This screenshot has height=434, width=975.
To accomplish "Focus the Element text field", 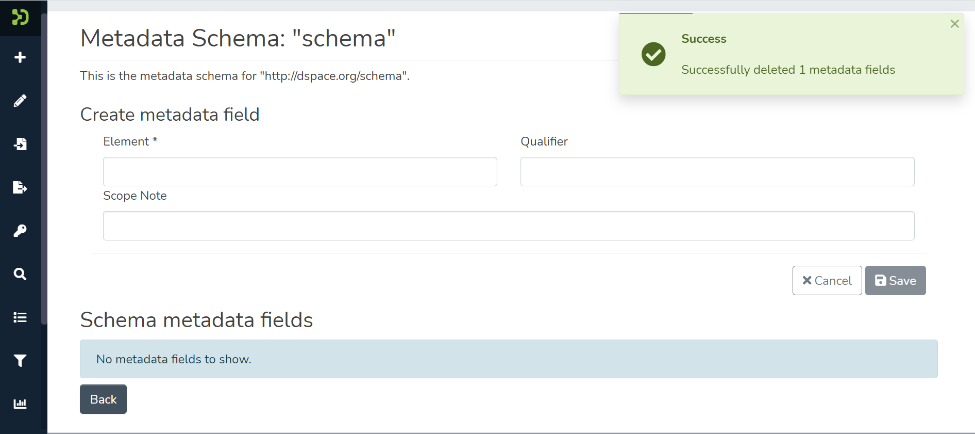I will click(300, 172).
